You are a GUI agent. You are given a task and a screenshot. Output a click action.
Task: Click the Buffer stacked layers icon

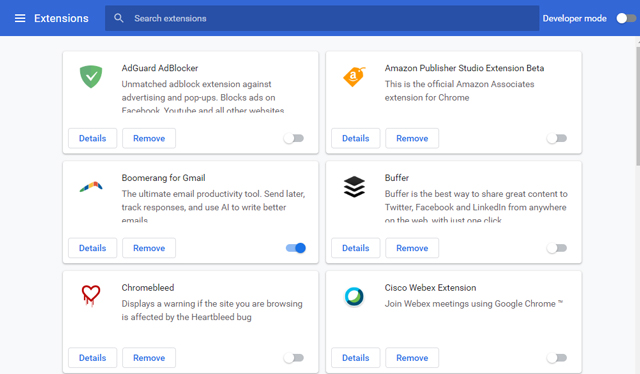[354, 187]
